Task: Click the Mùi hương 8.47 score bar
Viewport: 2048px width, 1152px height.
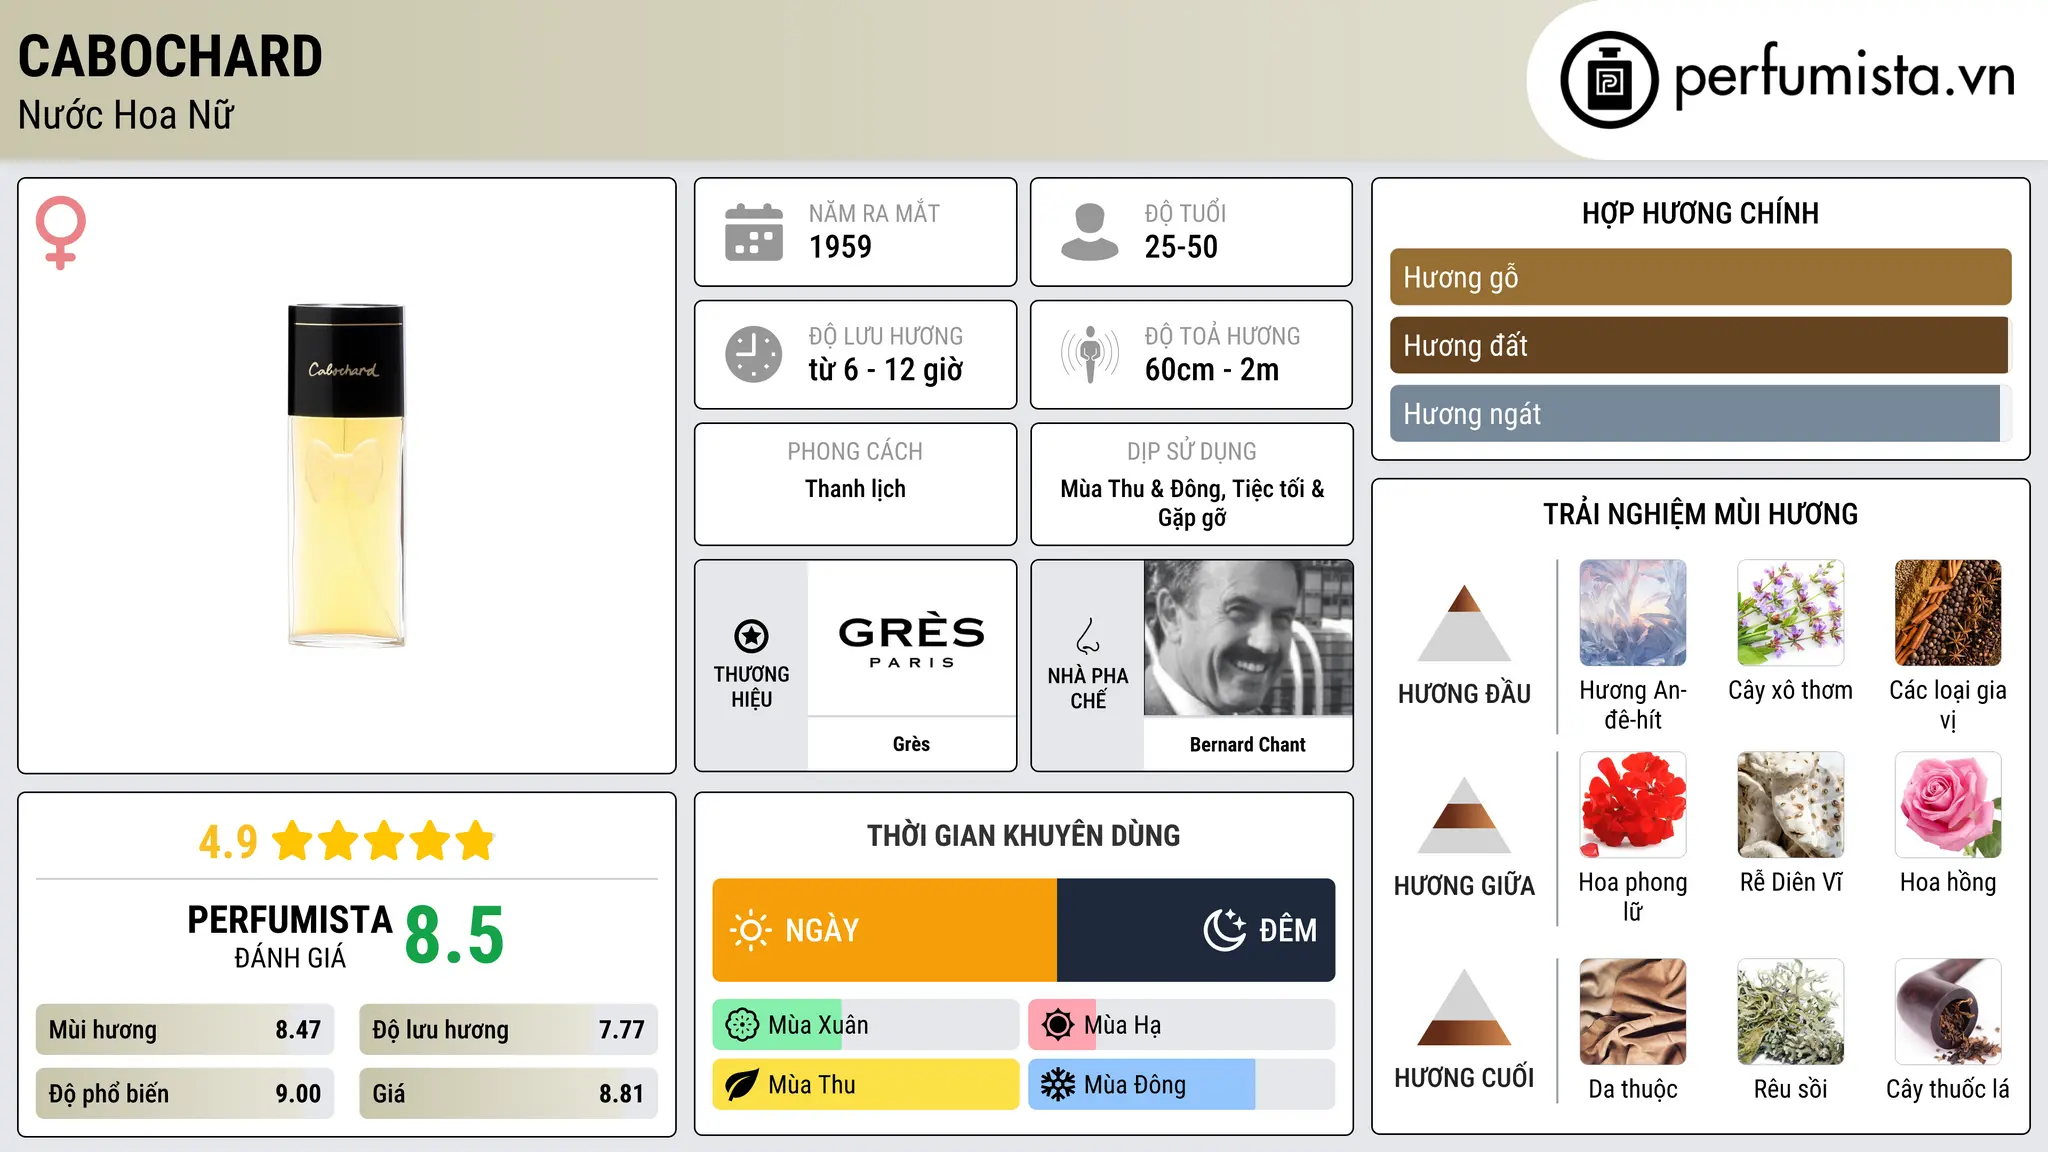Action: click(185, 1030)
